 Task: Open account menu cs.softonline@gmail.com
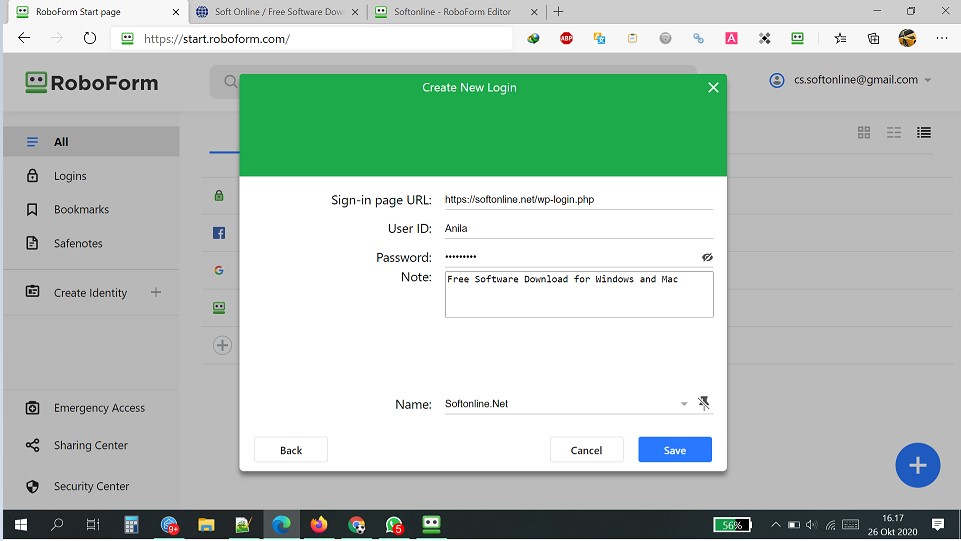pyautogui.click(x=850, y=80)
